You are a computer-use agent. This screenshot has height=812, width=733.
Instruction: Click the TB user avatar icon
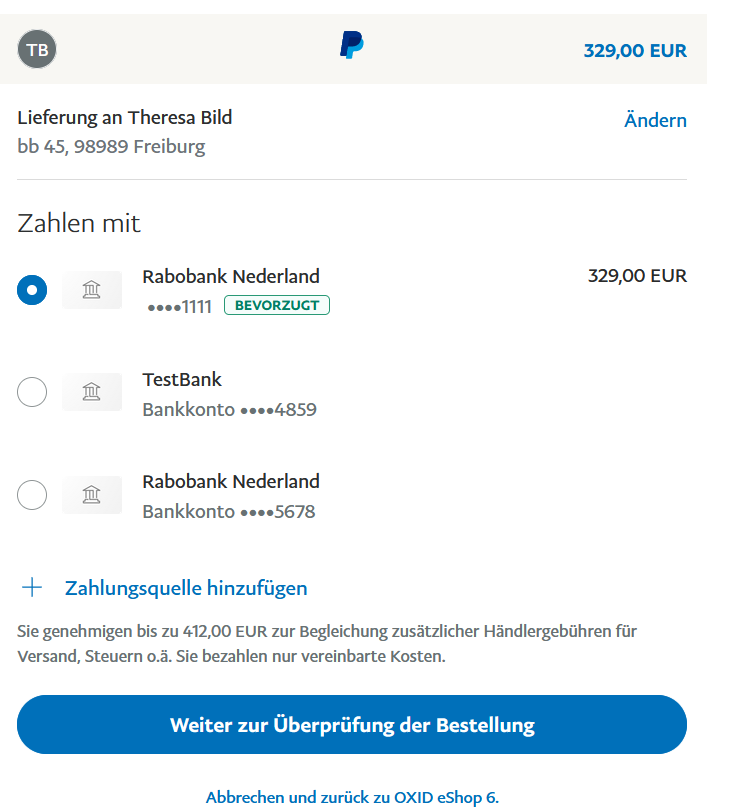pos(37,49)
